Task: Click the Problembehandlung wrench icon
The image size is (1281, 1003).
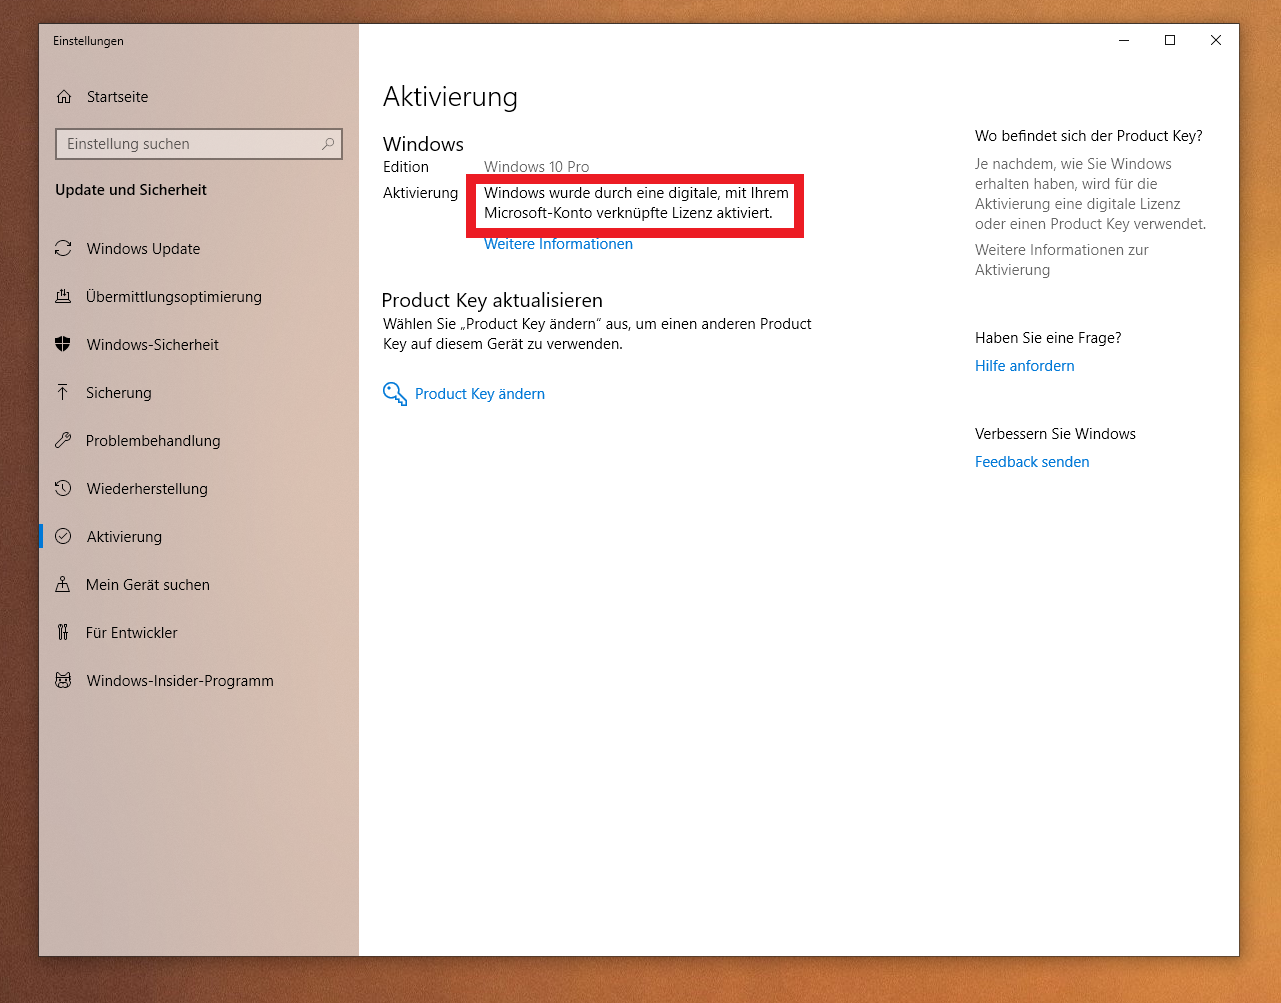Action: (x=63, y=440)
